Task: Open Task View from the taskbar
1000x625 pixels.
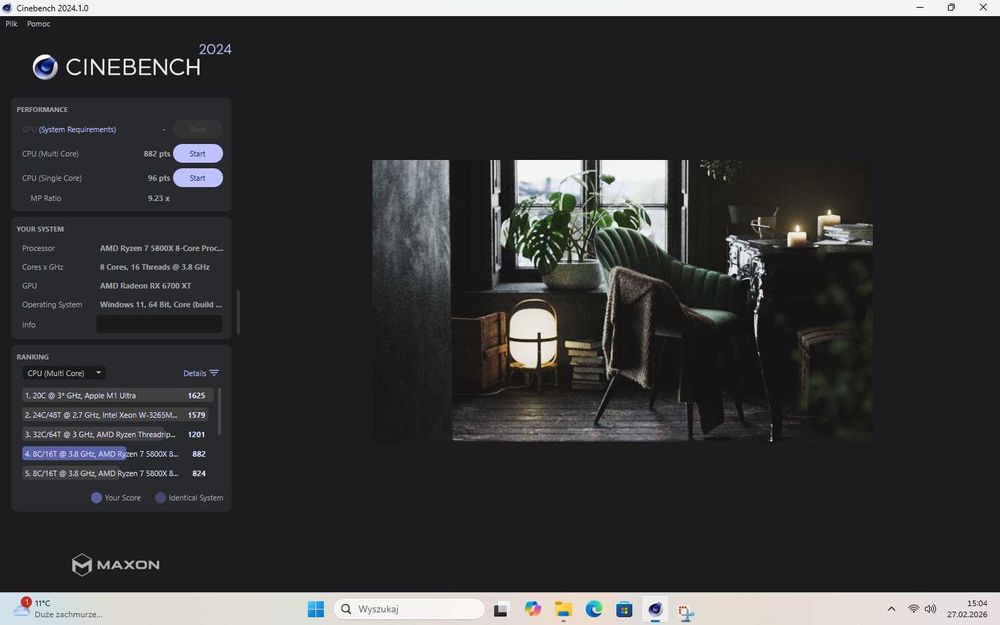Action: [x=501, y=609]
